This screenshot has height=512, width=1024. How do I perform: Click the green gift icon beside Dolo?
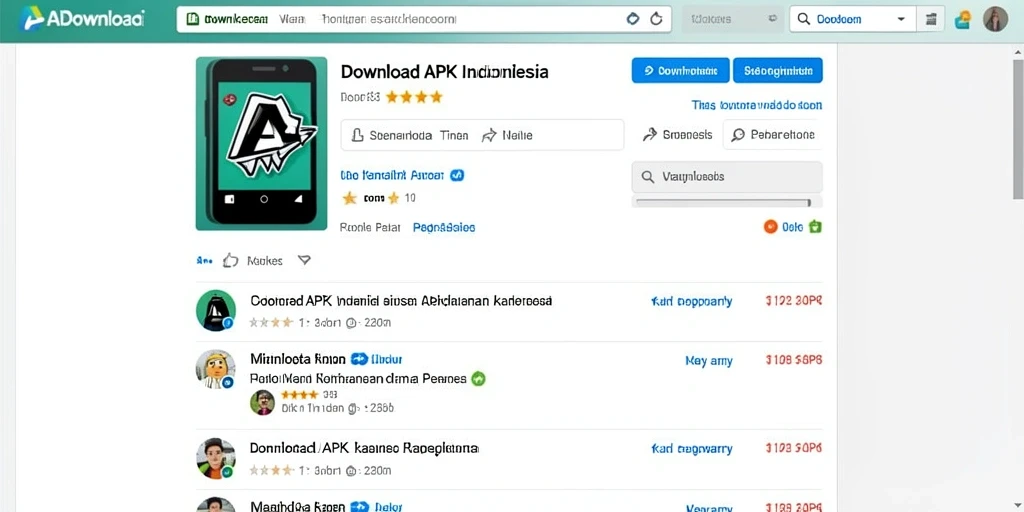click(x=815, y=227)
